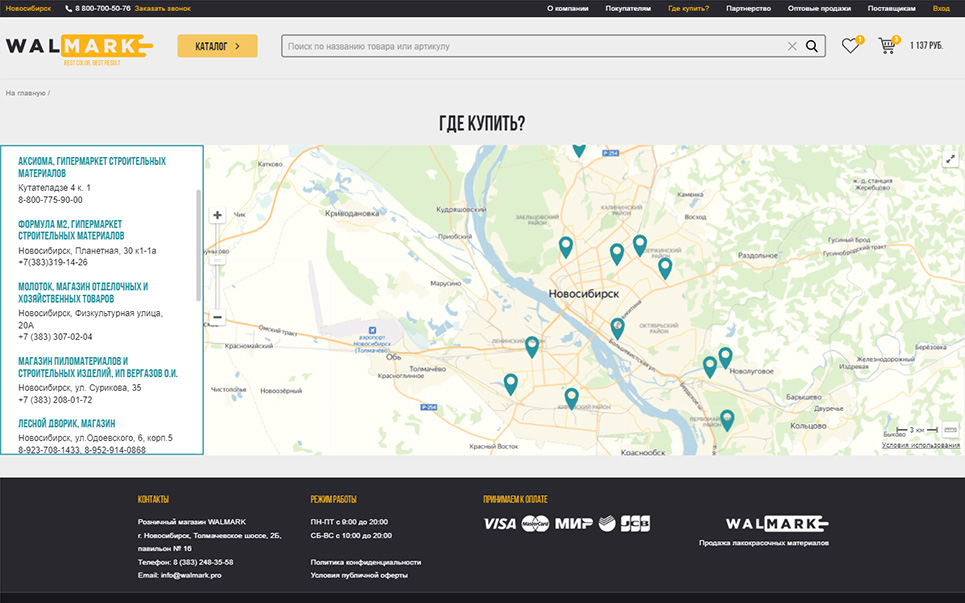Select the Аксиома гипермаркет store entry
965x603 pixels.
click(x=92, y=167)
